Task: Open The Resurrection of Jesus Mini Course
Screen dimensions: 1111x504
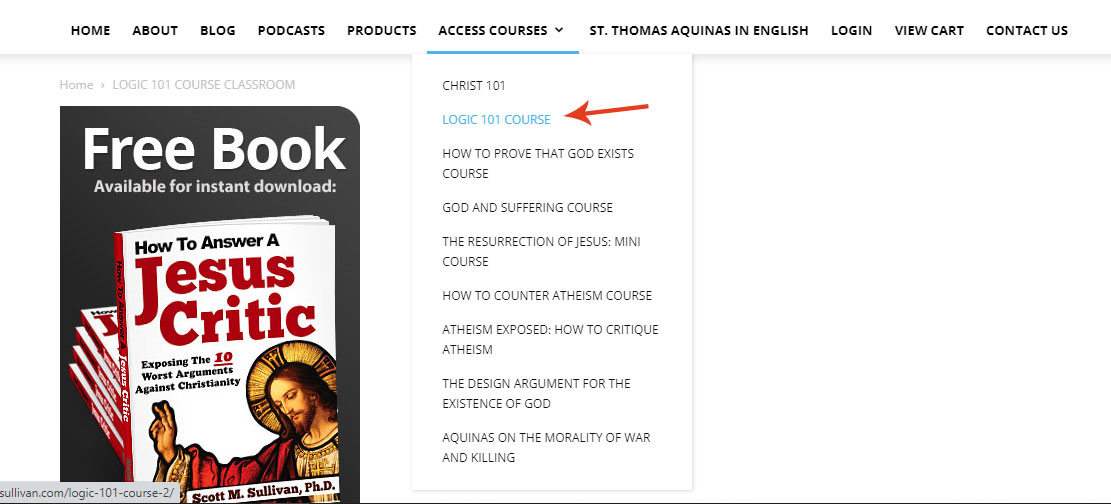Action: 541,252
